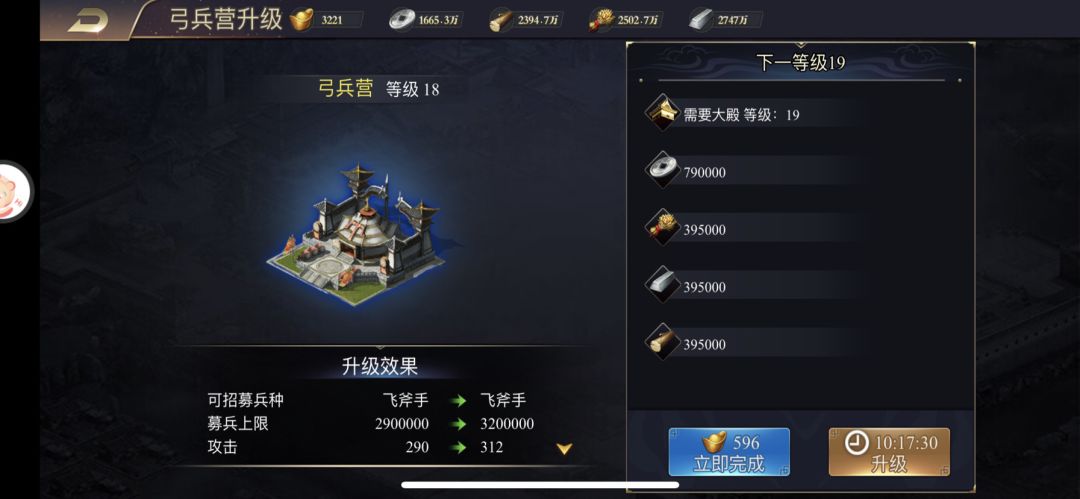The height and width of the screenshot is (499, 1080).
Task: Tap the silver coin resource icon in top bar
Action: 402,20
